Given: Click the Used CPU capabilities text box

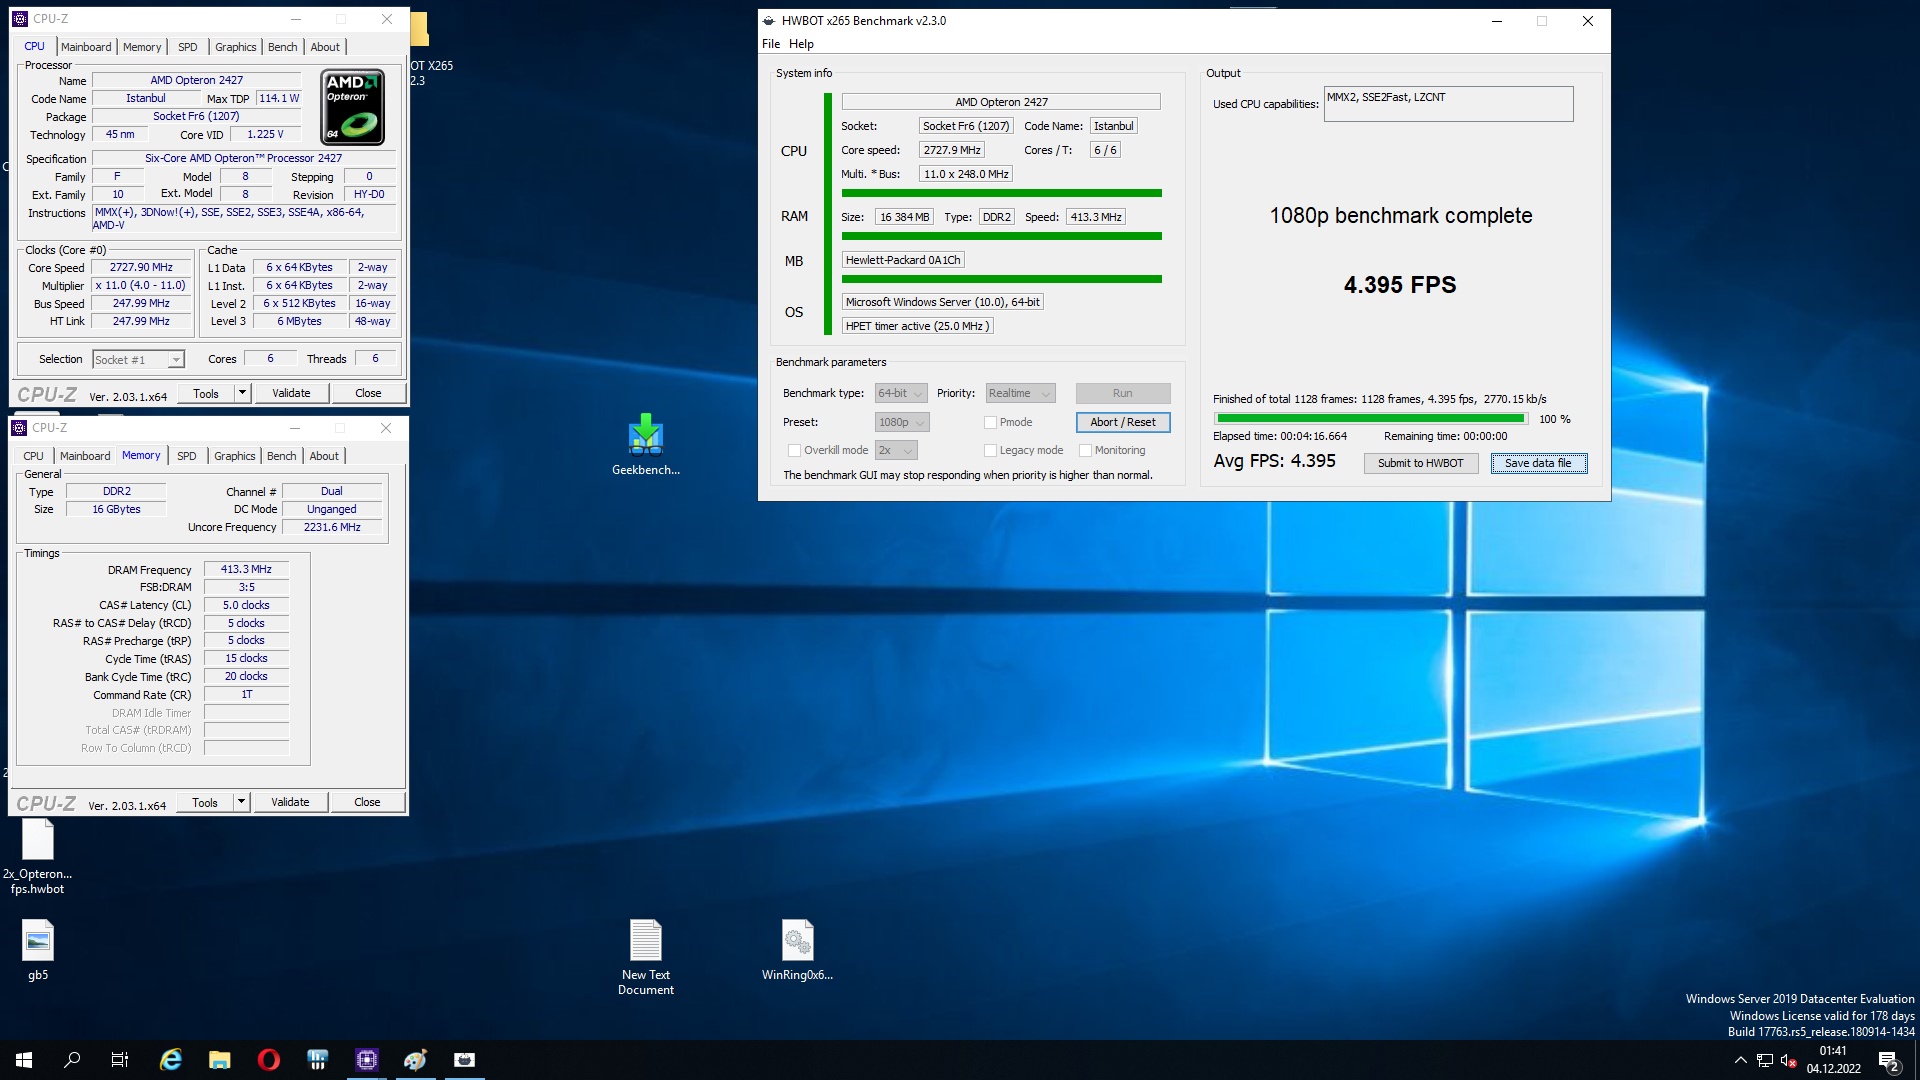Looking at the screenshot, I should [1448, 104].
